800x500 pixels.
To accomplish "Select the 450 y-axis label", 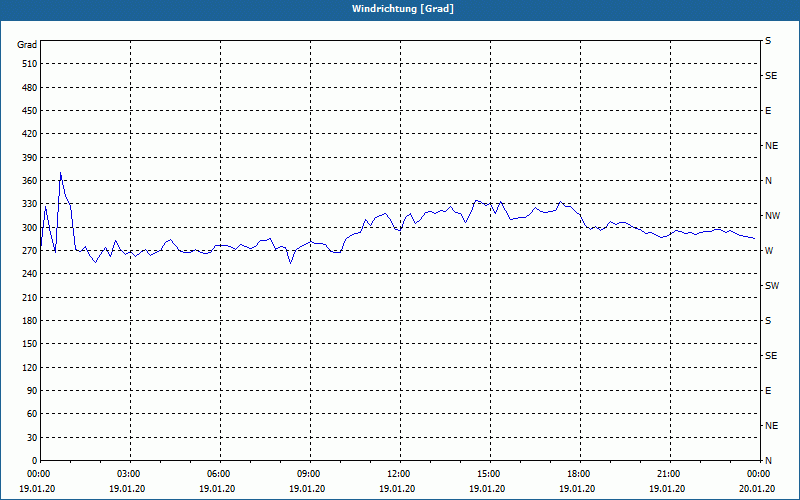I will click(x=30, y=111).
